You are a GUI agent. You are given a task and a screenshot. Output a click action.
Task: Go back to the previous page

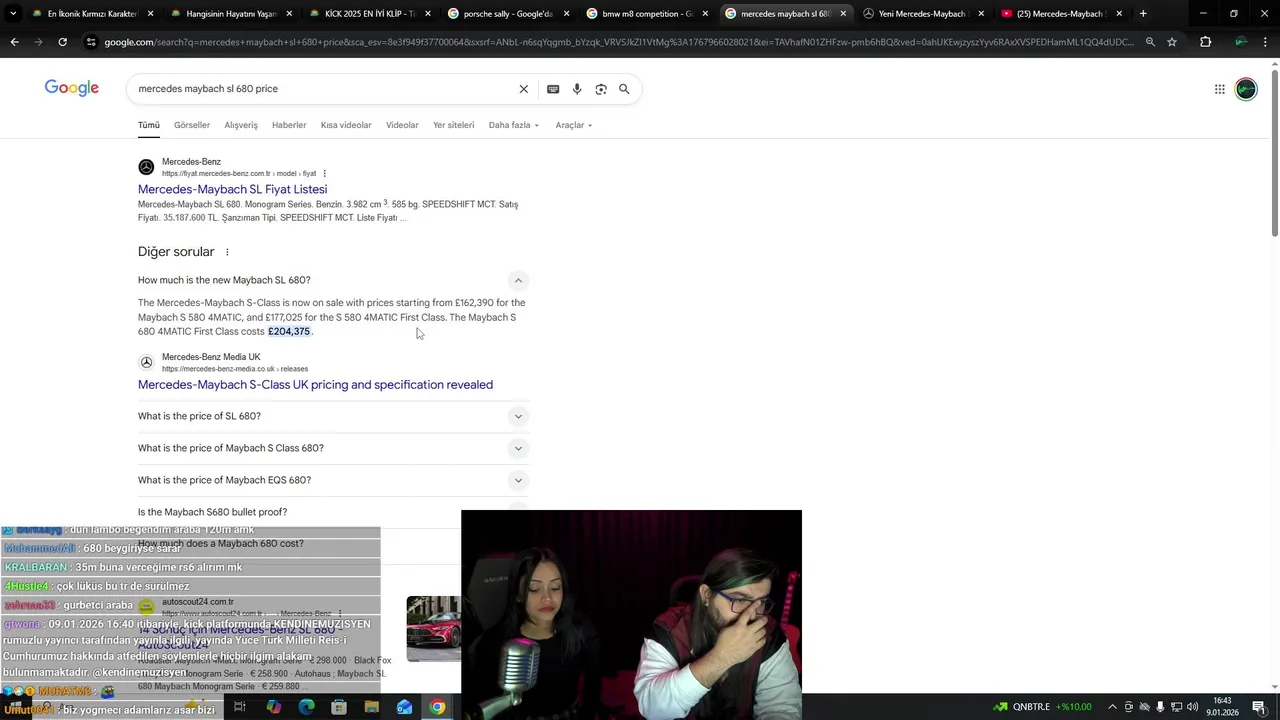click(14, 42)
